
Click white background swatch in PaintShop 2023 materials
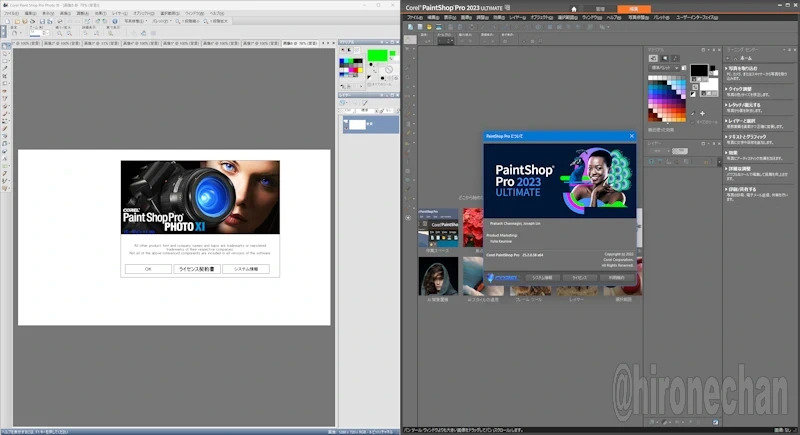(x=711, y=84)
